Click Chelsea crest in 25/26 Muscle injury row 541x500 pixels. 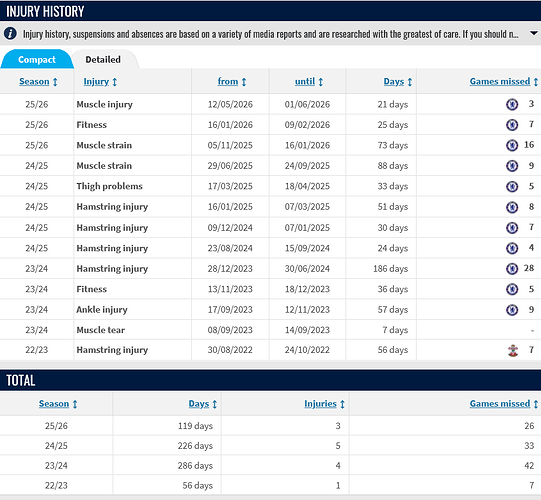coord(512,104)
